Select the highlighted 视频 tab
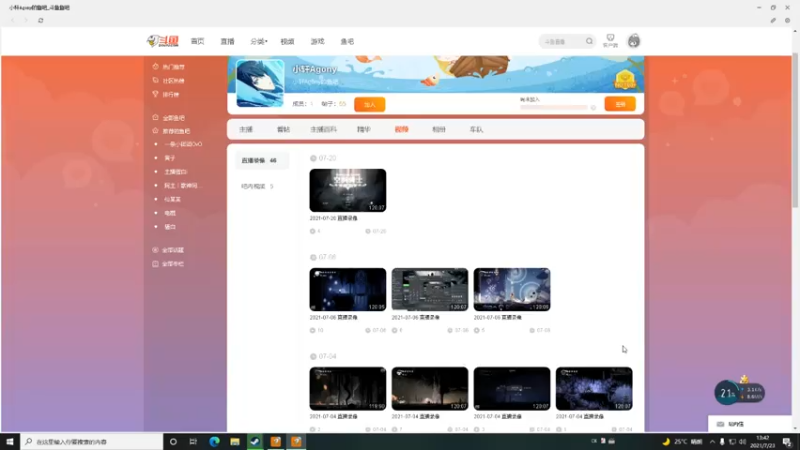800x450 pixels. [402, 130]
